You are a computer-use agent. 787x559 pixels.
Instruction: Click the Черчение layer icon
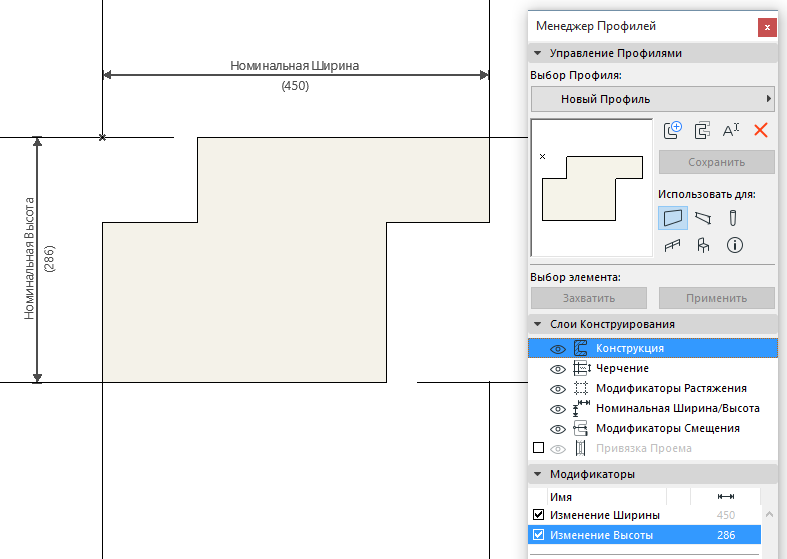pos(581,368)
